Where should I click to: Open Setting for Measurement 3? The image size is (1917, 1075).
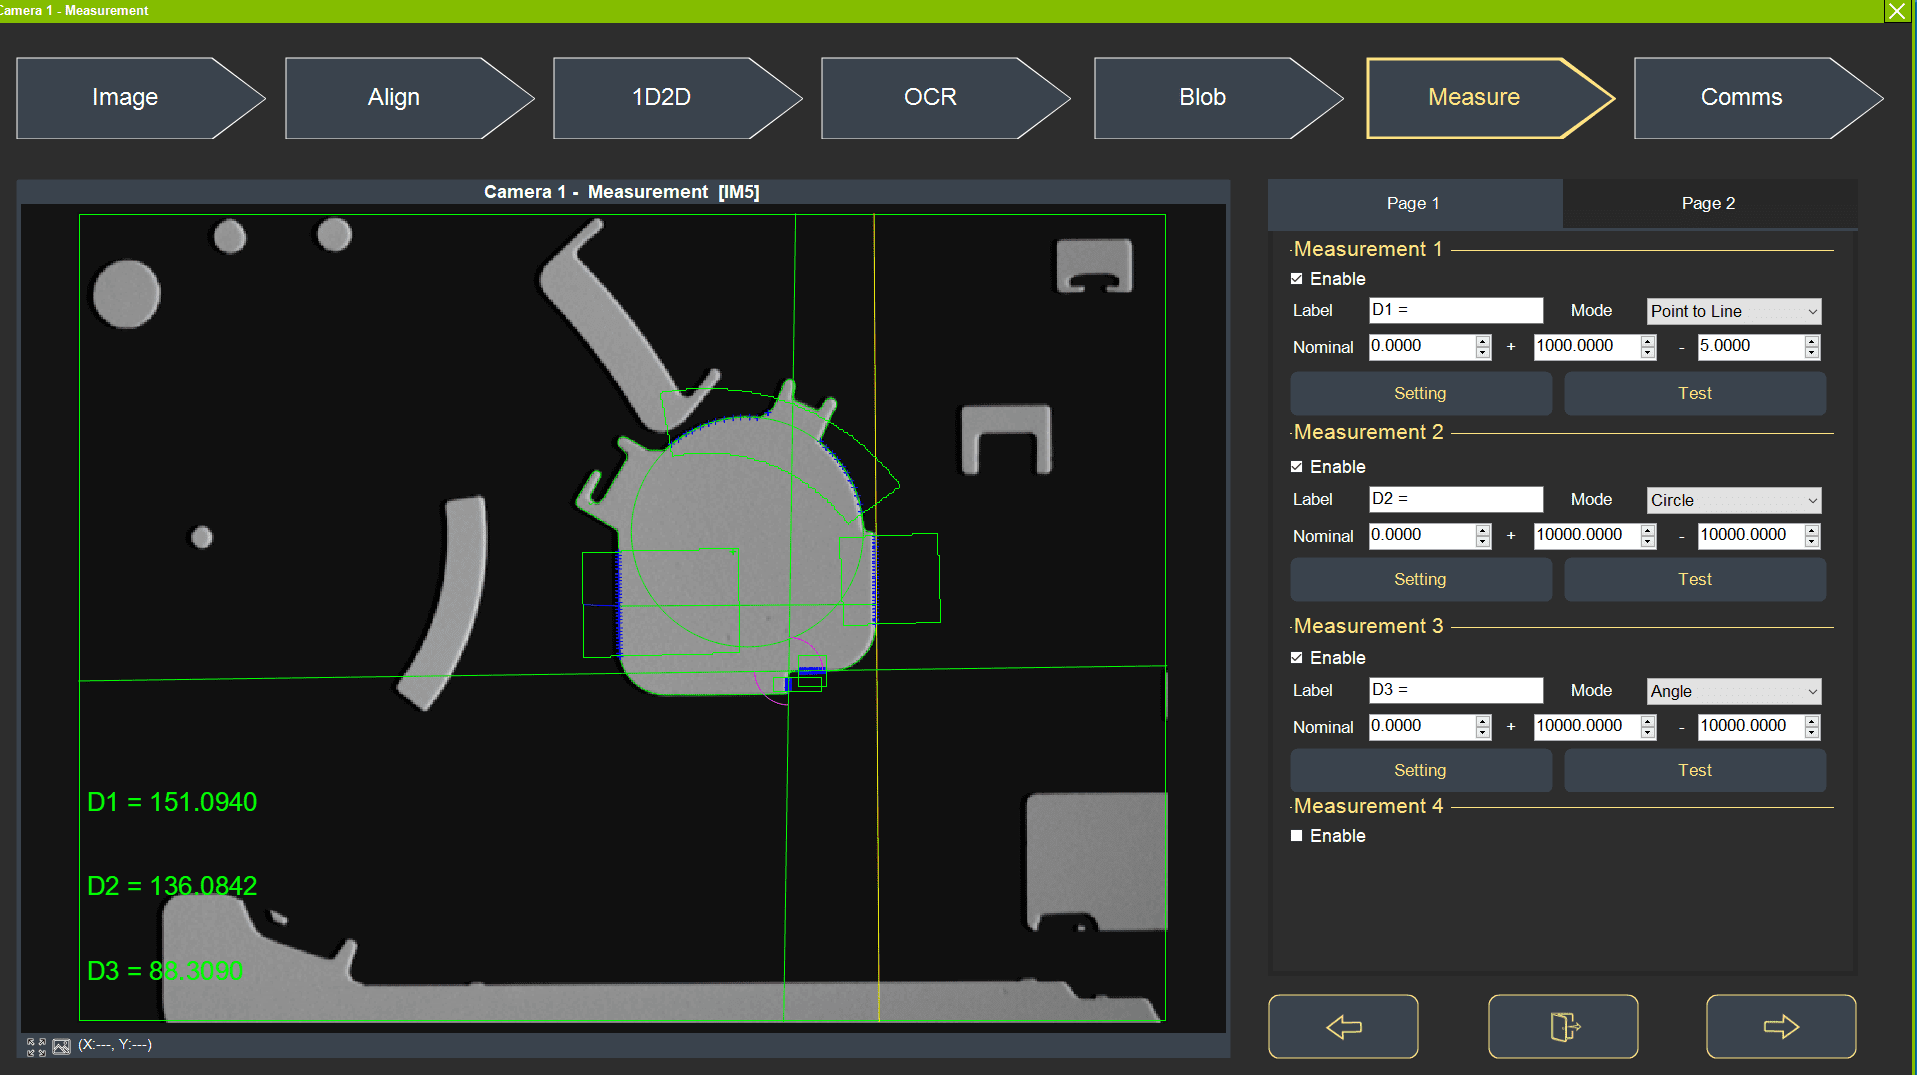pos(1421,771)
